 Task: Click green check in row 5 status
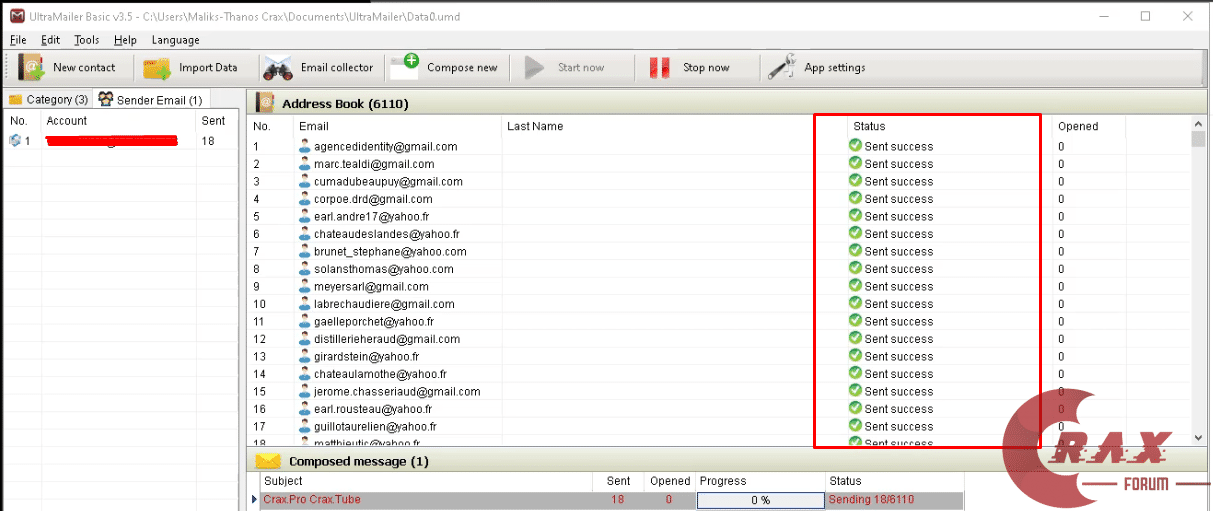click(855, 215)
